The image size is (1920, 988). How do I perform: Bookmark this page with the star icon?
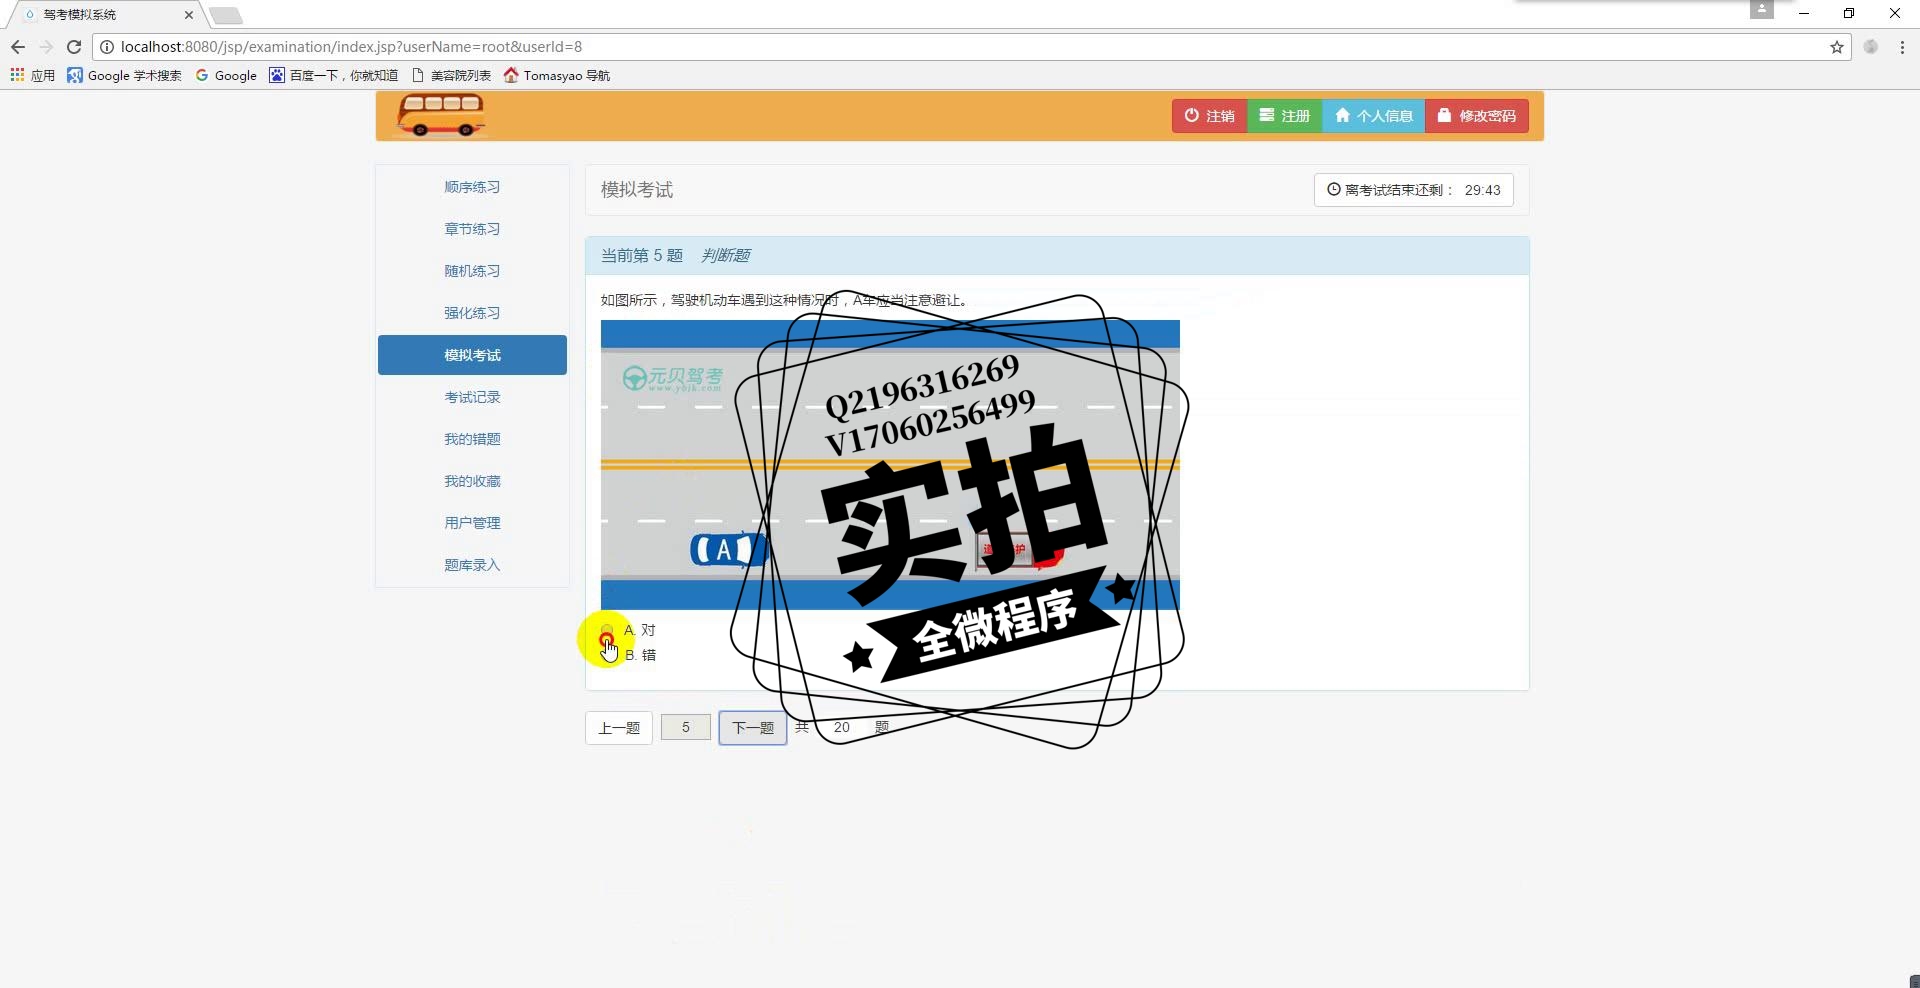1837,47
